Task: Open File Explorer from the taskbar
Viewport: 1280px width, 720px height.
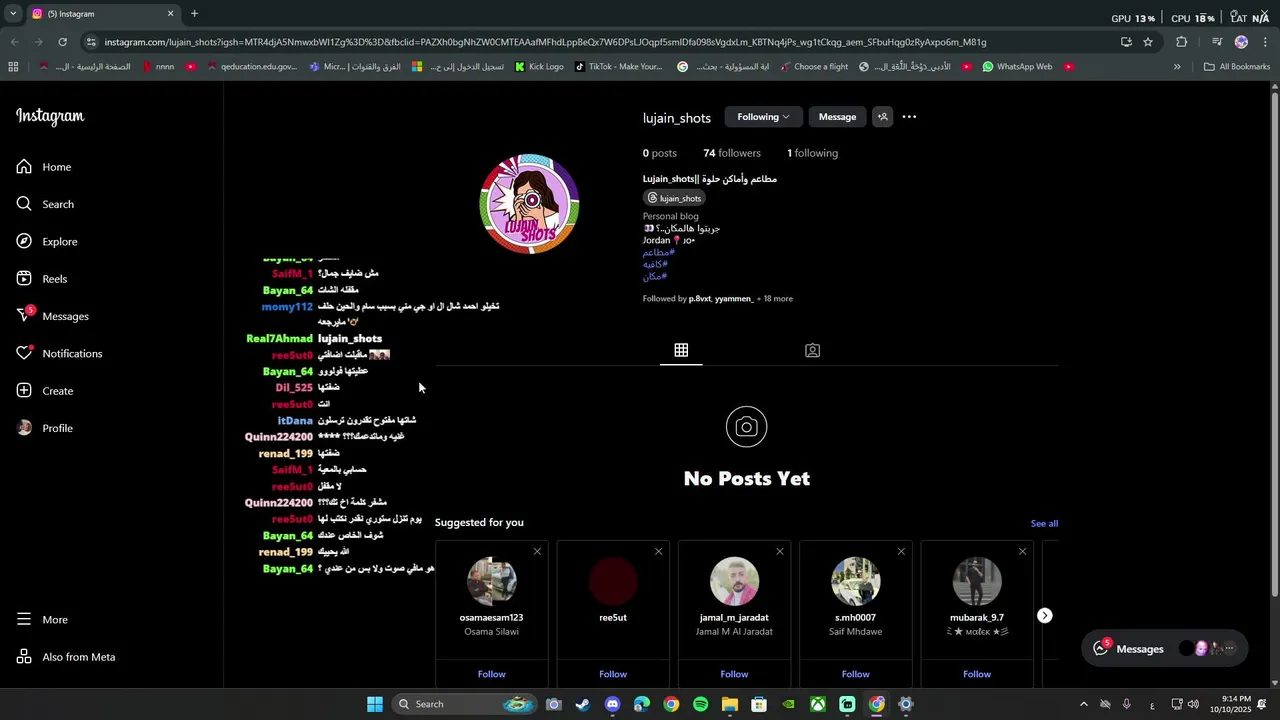Action: coord(730,704)
